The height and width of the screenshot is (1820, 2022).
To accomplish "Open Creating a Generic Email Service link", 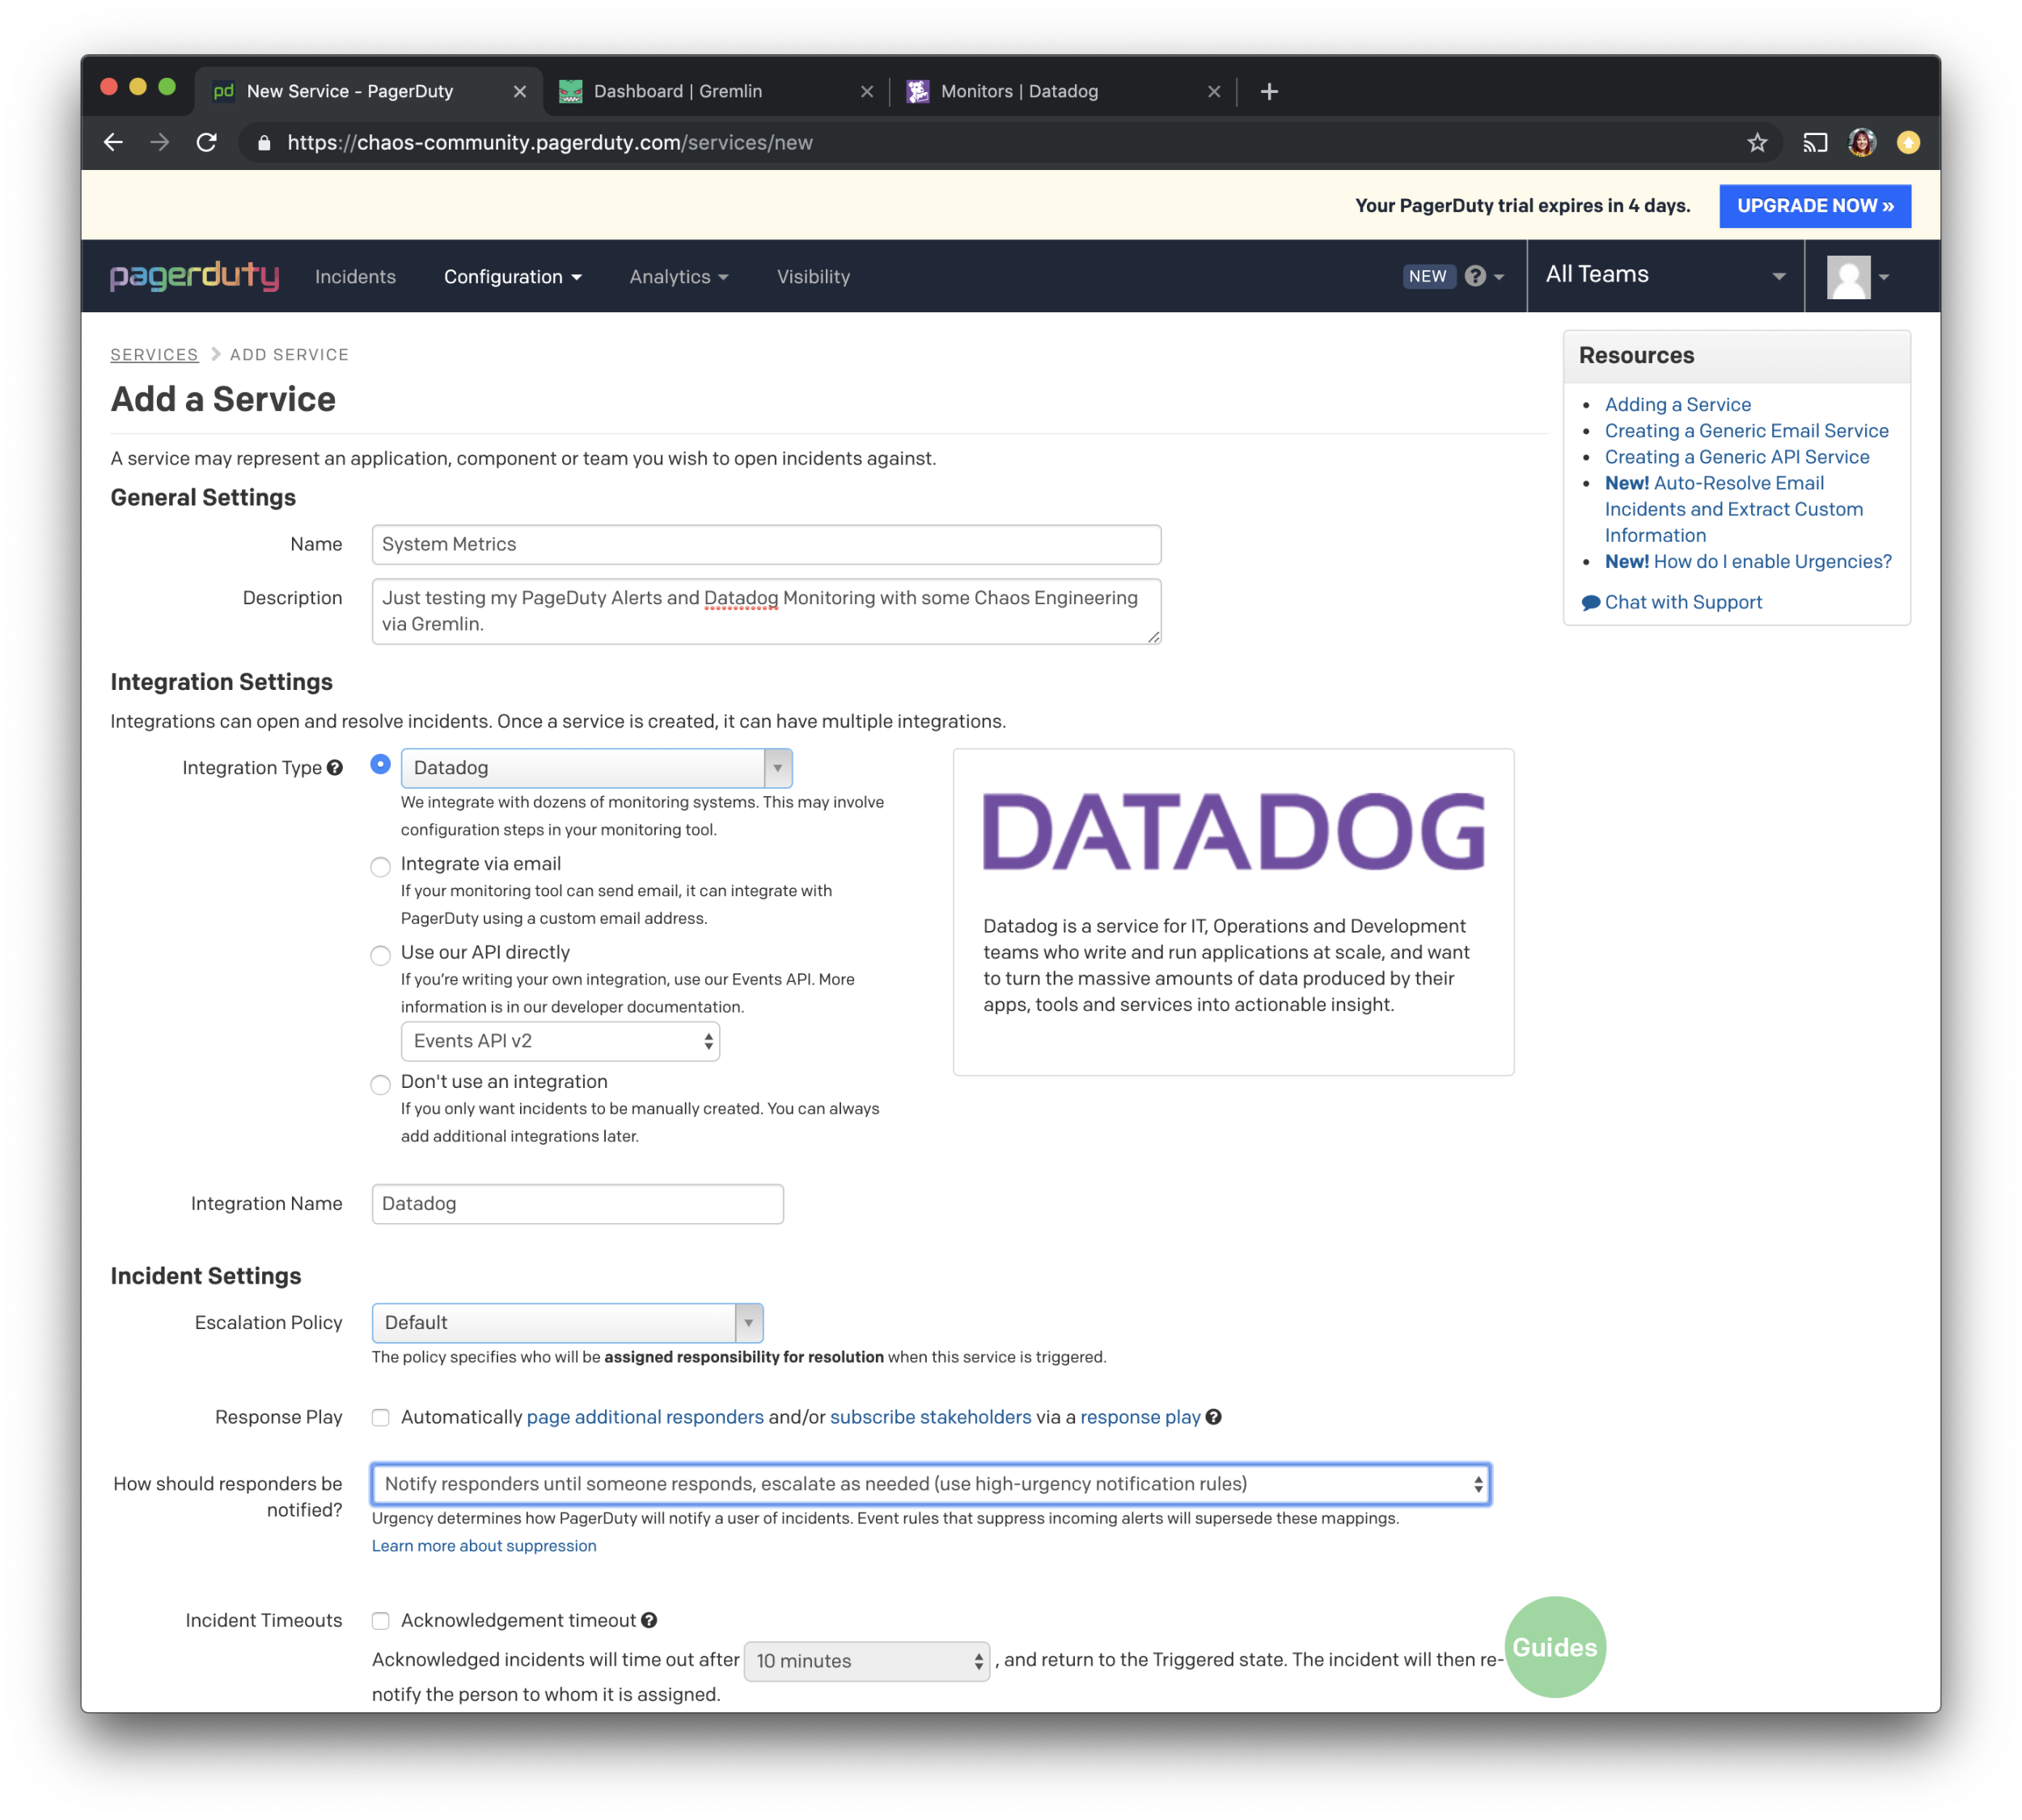I will click(x=1747, y=431).
